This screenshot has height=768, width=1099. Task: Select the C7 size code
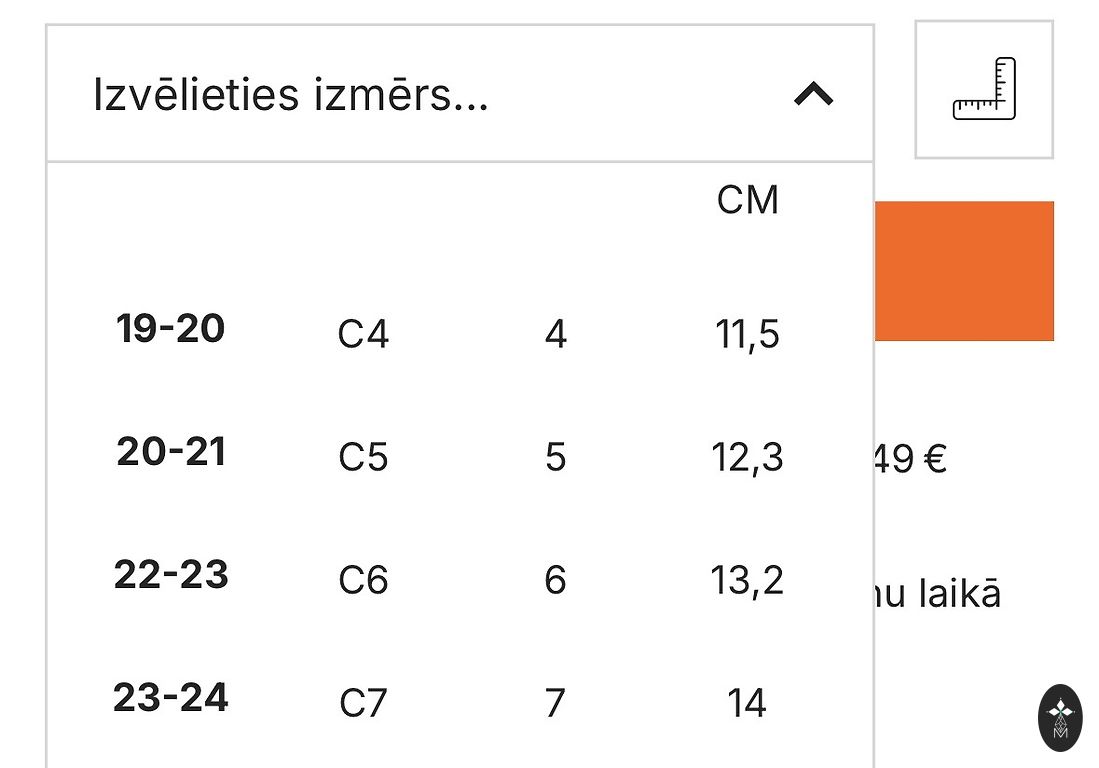pyautogui.click(x=363, y=703)
